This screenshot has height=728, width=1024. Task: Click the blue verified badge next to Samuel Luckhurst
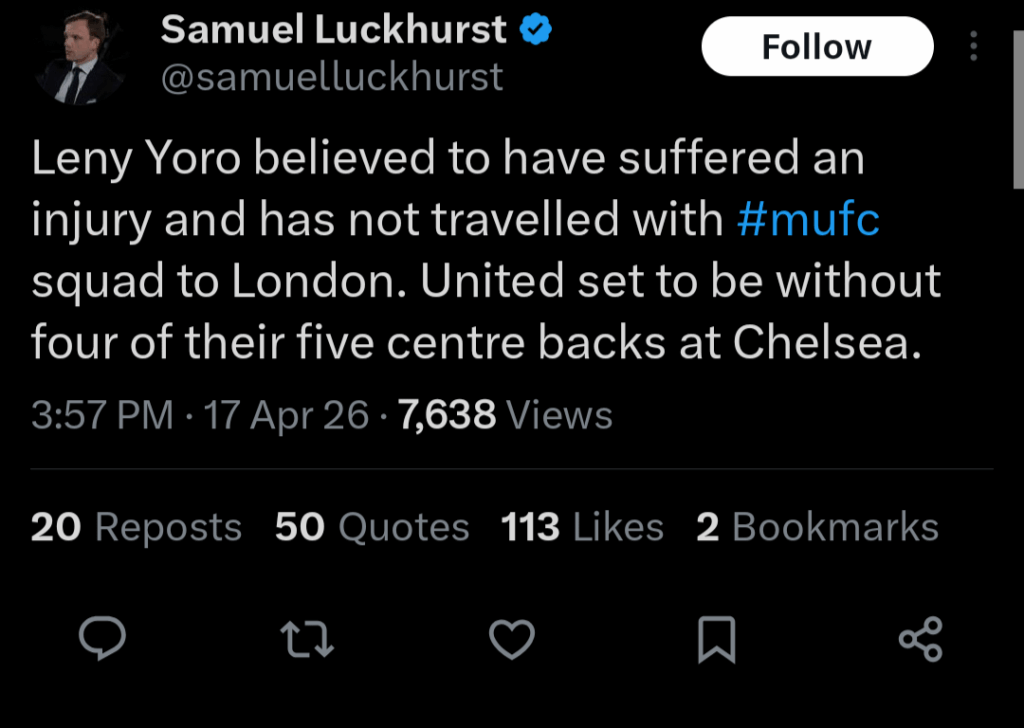click(536, 28)
